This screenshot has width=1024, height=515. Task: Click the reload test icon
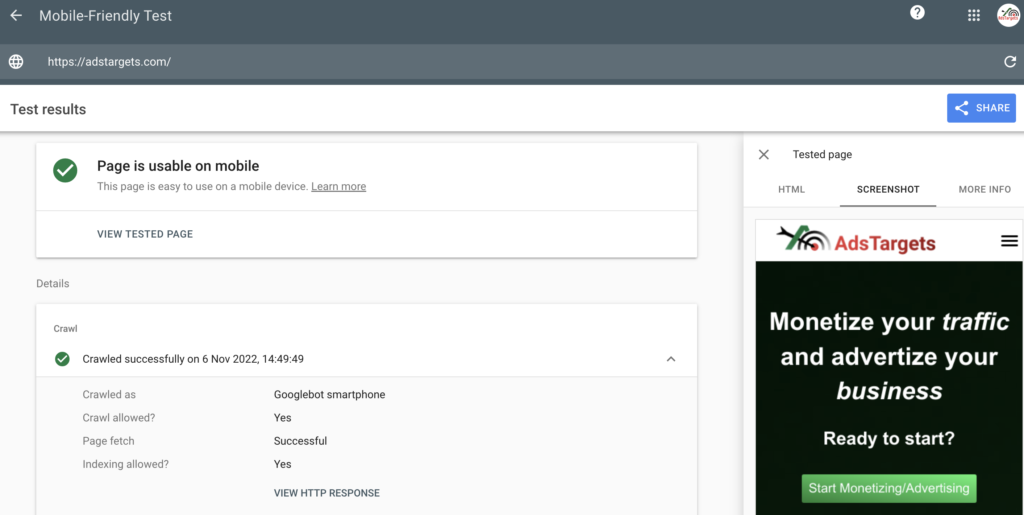coord(1010,62)
